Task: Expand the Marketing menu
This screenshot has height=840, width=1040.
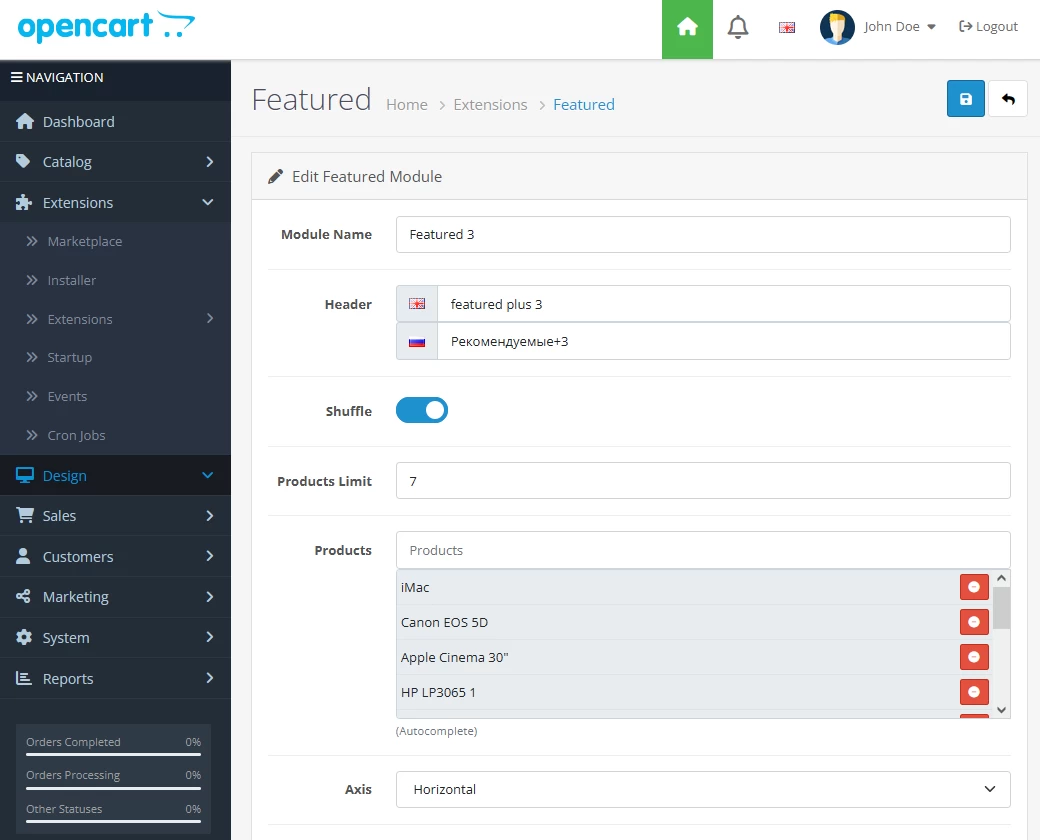Action: tap(115, 597)
